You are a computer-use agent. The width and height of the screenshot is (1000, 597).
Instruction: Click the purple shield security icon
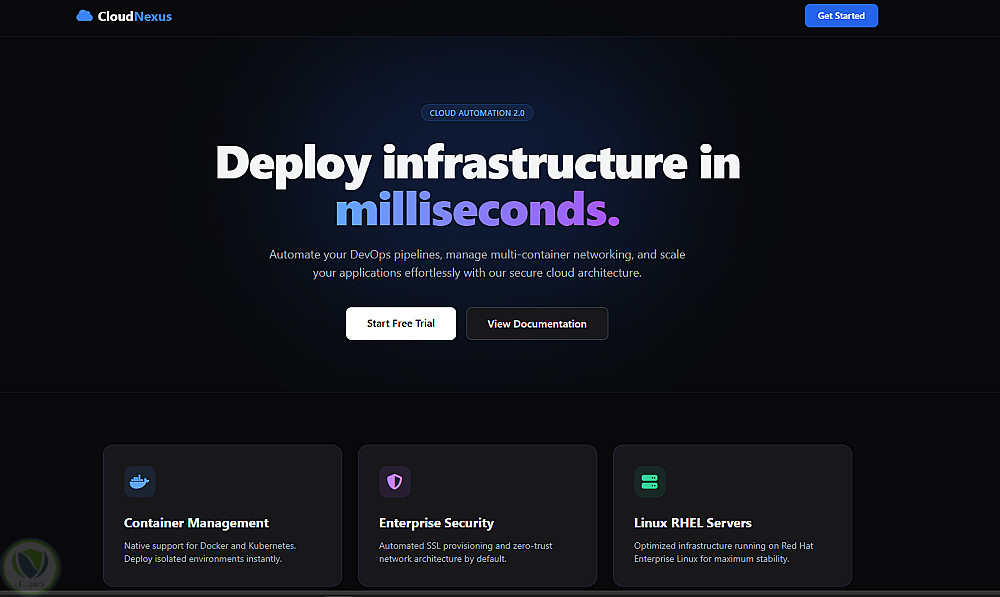point(395,482)
